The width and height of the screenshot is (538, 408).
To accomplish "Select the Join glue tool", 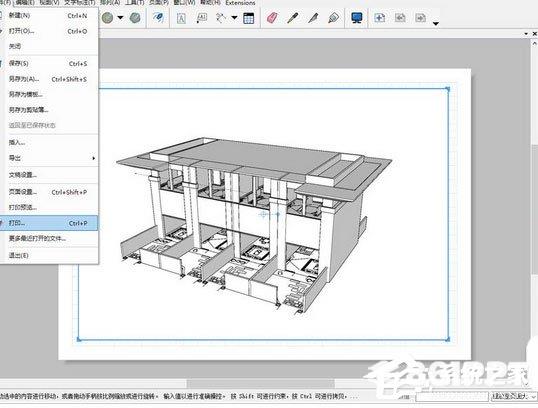I will (x=333, y=17).
